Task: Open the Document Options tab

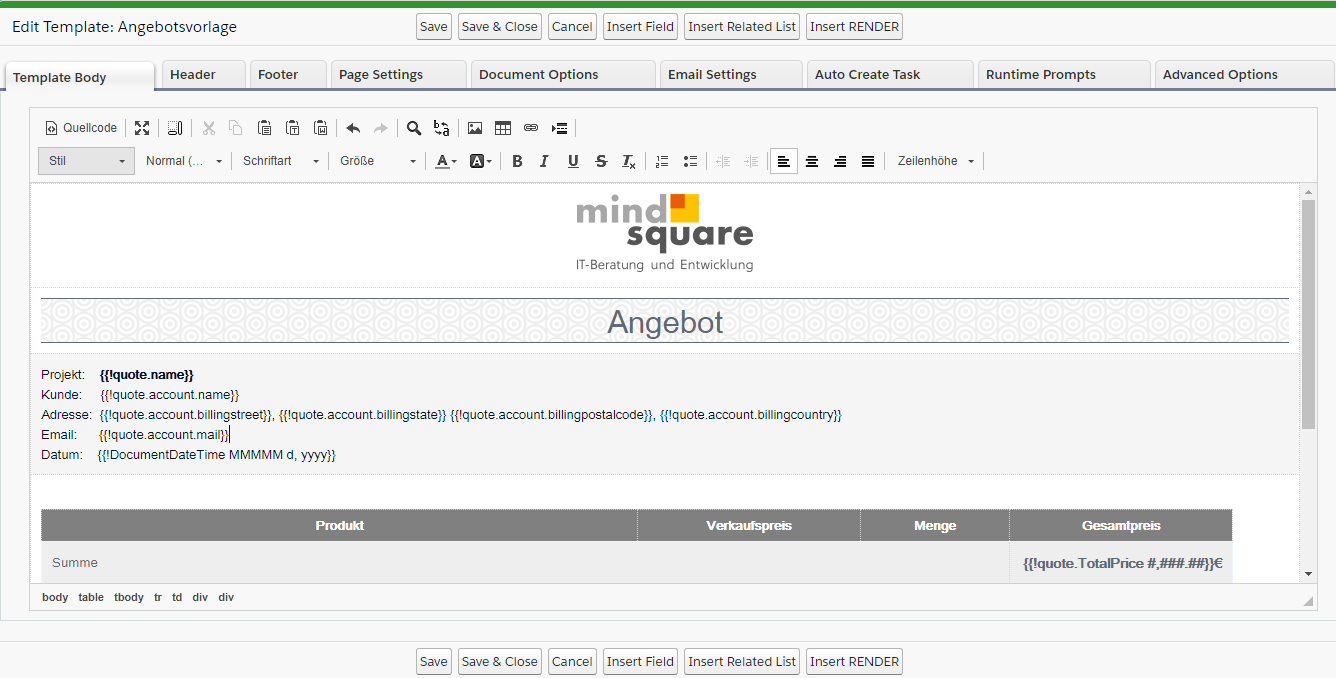Action: (564, 74)
